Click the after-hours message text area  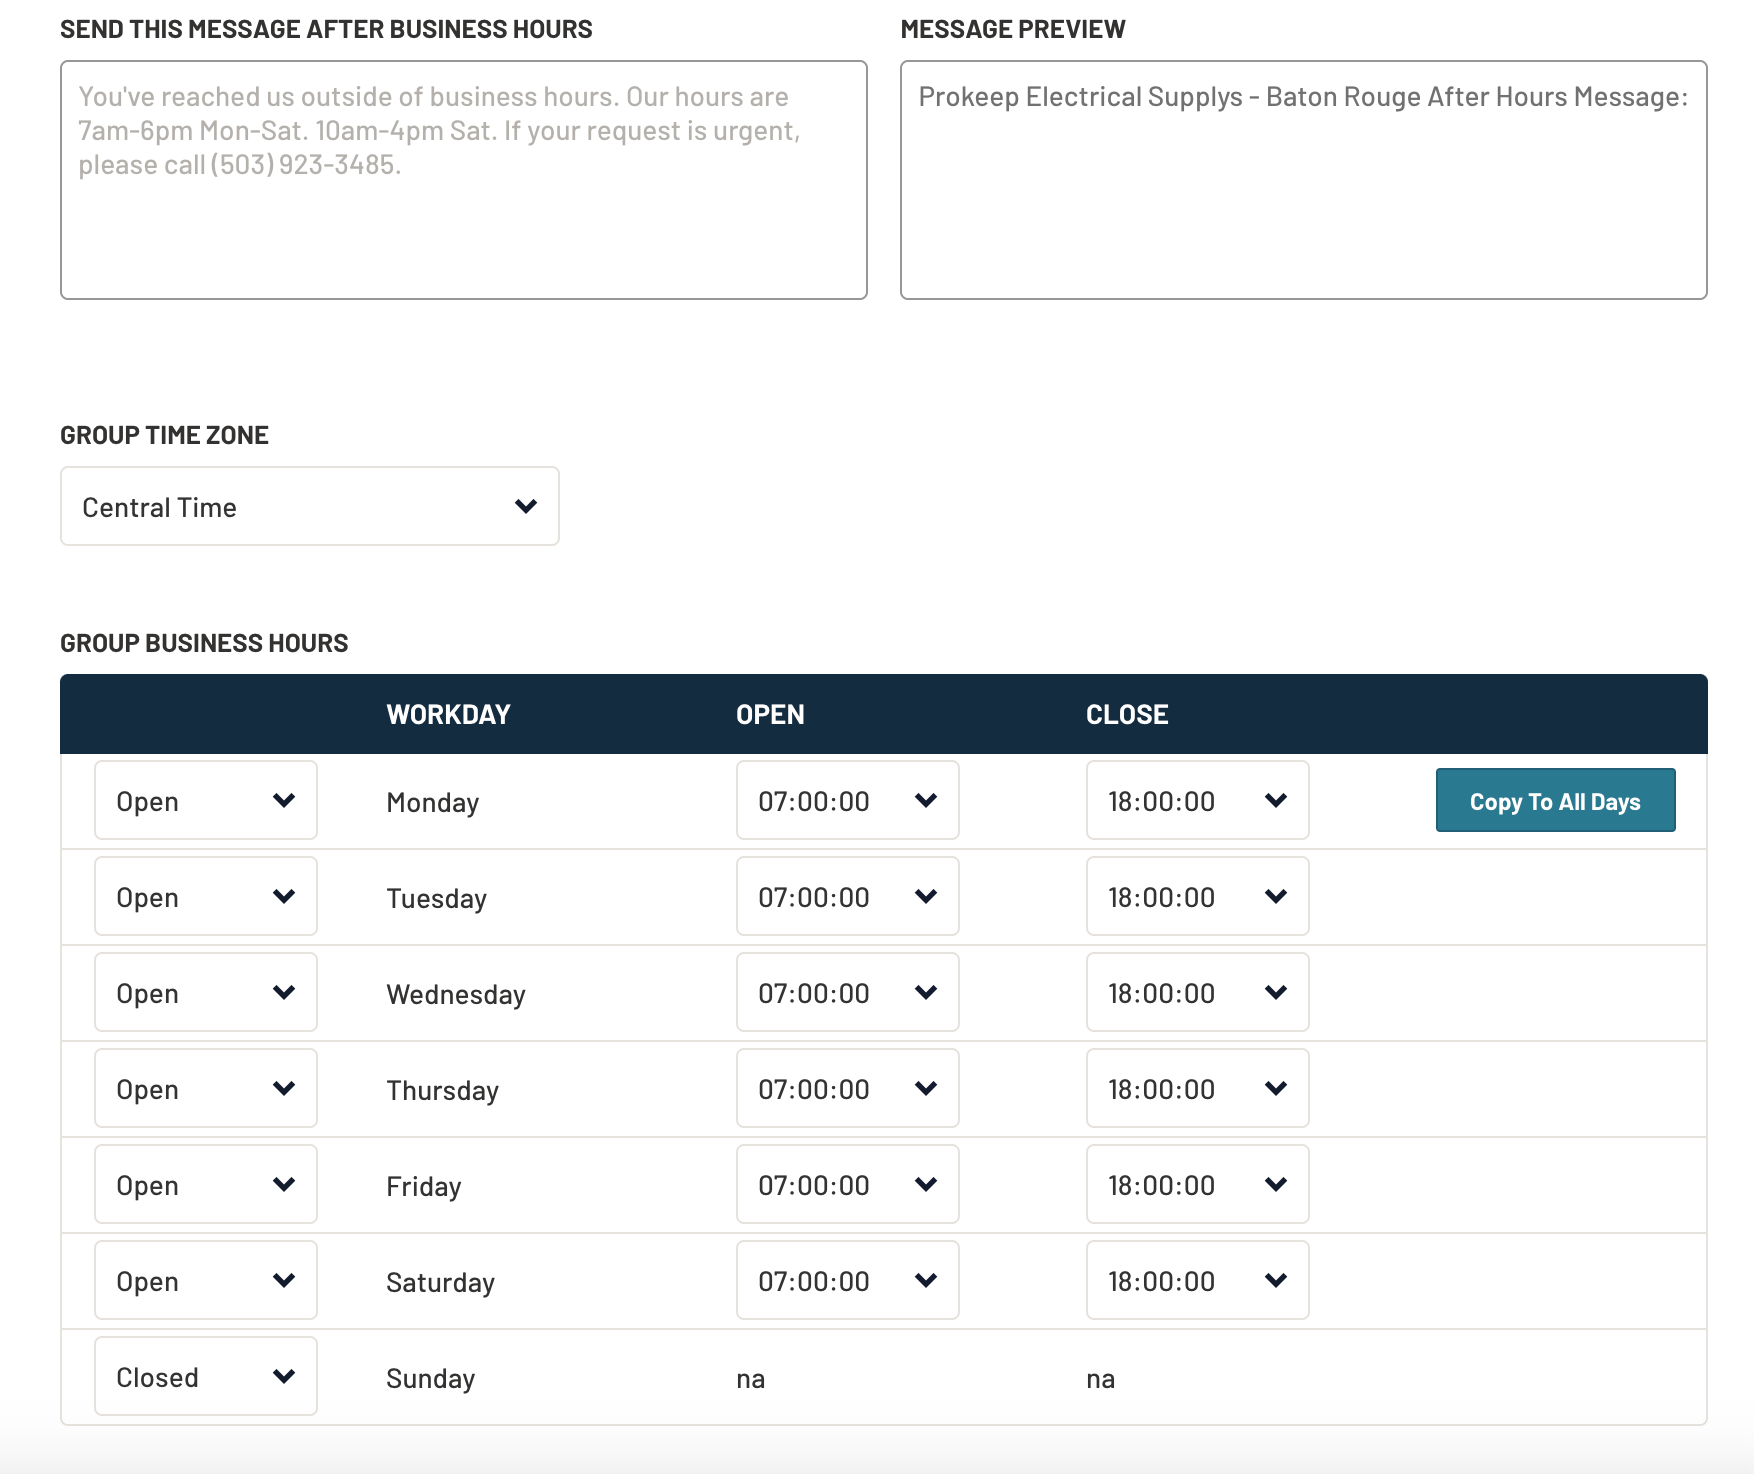point(463,180)
